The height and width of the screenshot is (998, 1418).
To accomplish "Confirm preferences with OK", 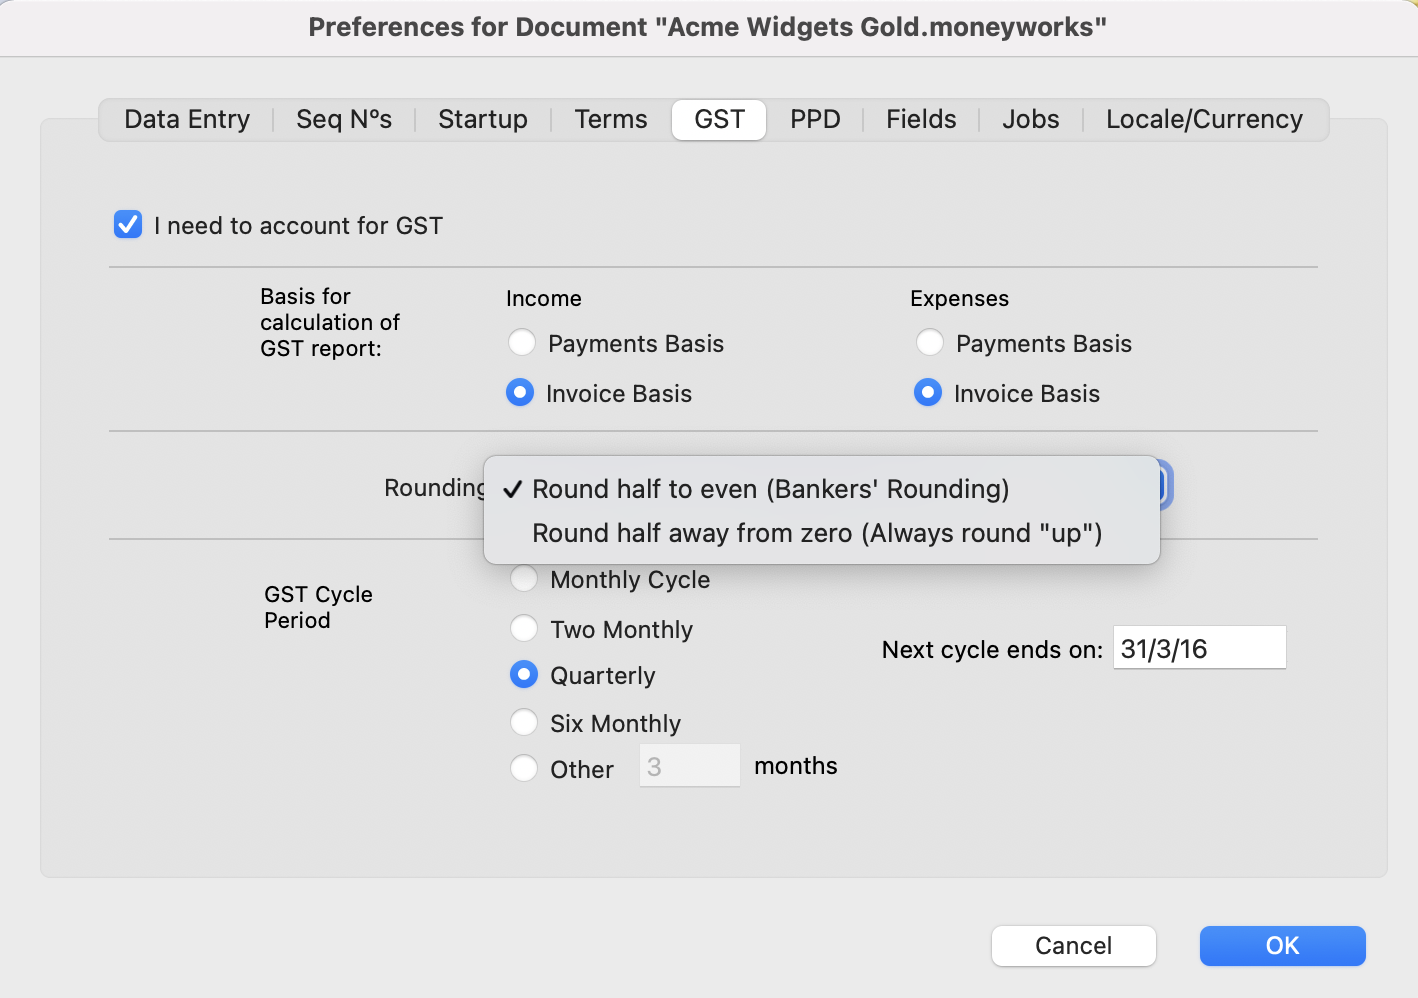I will click(x=1282, y=945).
